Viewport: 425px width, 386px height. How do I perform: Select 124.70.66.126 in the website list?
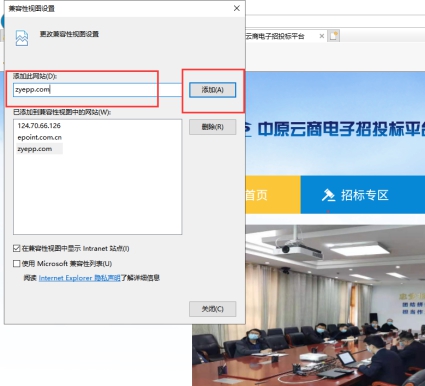[x=39, y=126]
